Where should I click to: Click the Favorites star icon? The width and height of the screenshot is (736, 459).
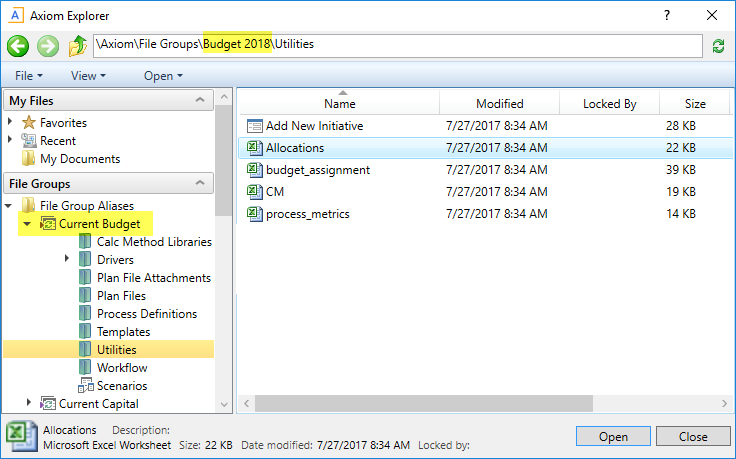pyautogui.click(x=29, y=123)
